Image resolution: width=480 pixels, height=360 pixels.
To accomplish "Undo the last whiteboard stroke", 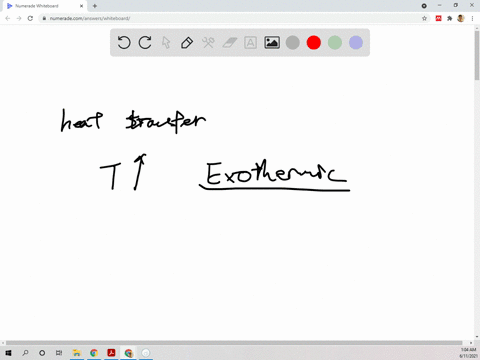I will (x=124, y=43).
